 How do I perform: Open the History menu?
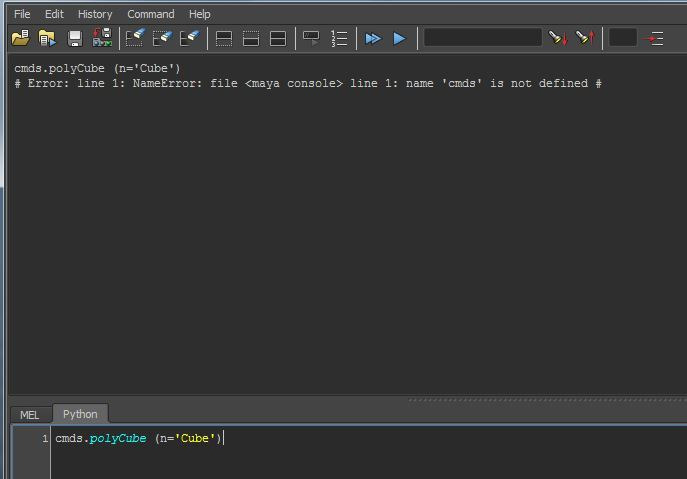[95, 14]
